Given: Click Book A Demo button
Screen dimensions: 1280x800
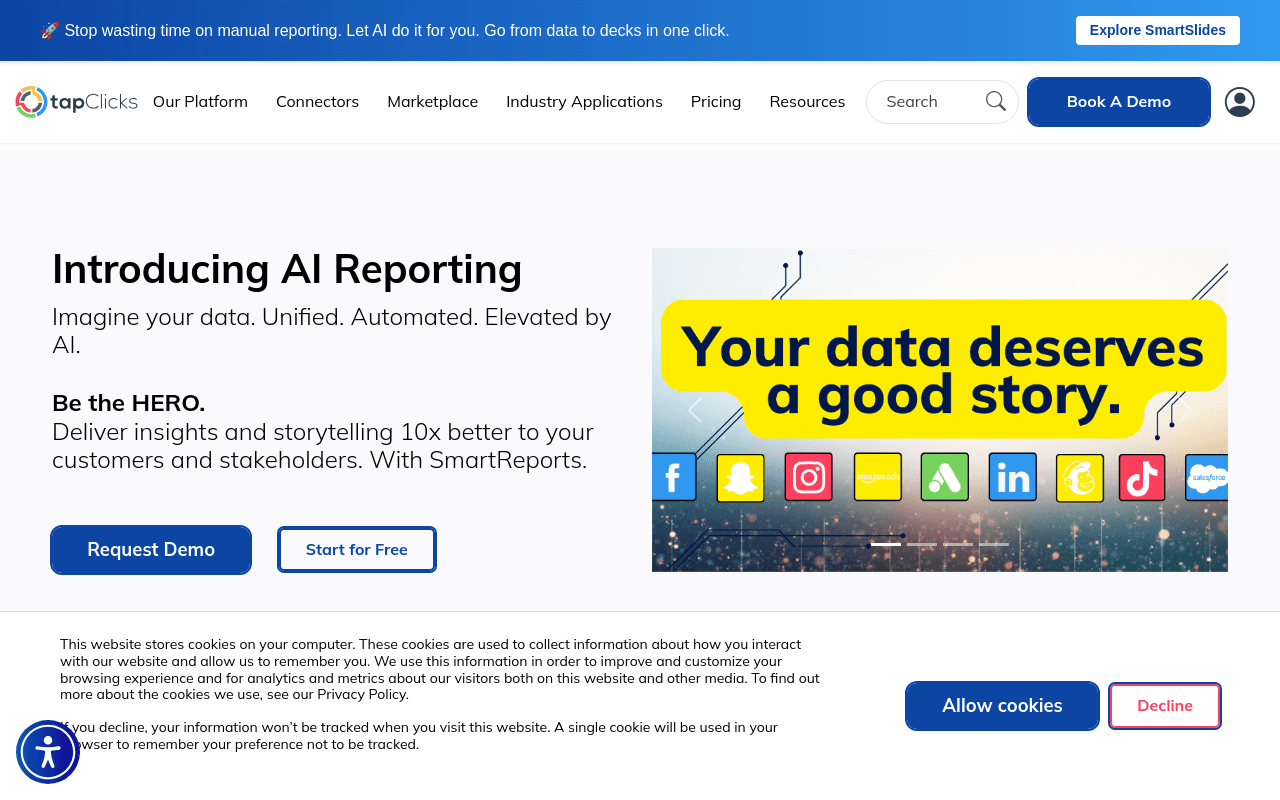Looking at the screenshot, I should tap(1119, 102).
